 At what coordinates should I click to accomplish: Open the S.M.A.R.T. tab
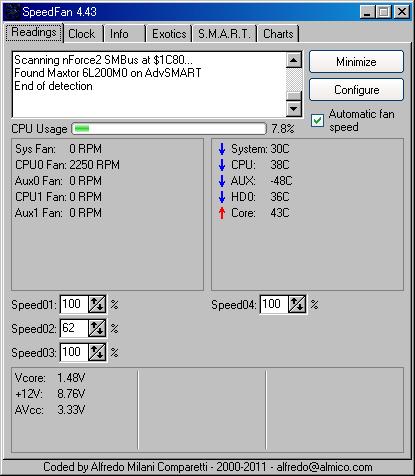[224, 34]
